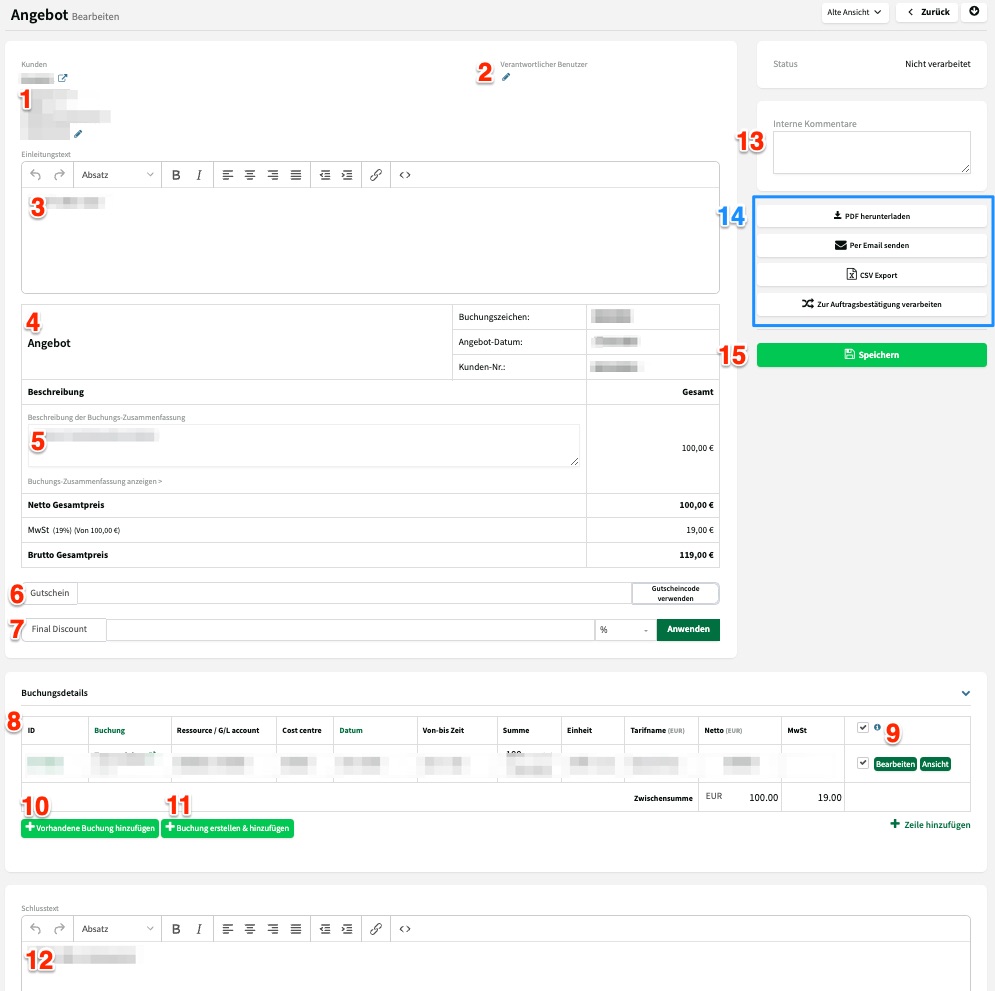Open Absatz style dropdown in Einleitungstext
Image resolution: width=995 pixels, height=991 pixels.
117,175
